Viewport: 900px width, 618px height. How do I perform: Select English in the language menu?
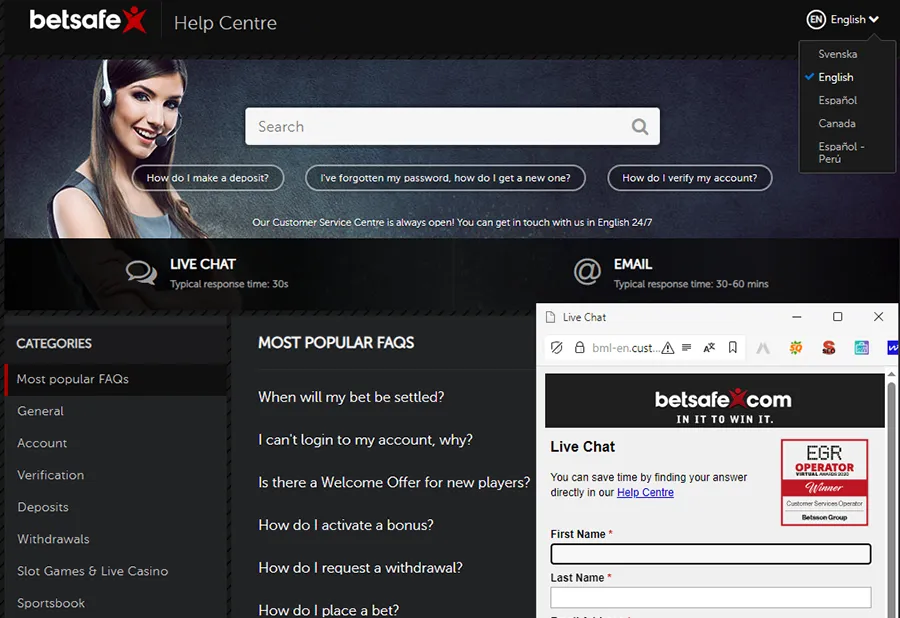click(835, 77)
